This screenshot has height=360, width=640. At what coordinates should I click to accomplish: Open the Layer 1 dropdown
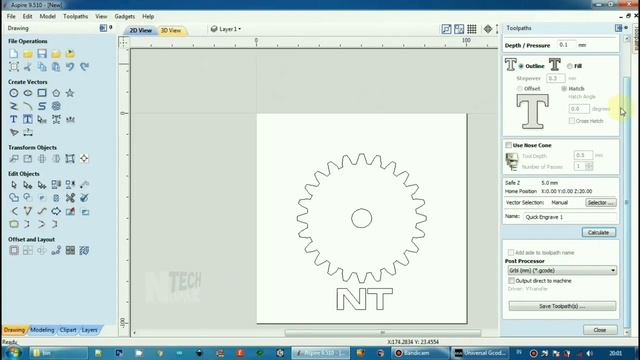pyautogui.click(x=226, y=29)
